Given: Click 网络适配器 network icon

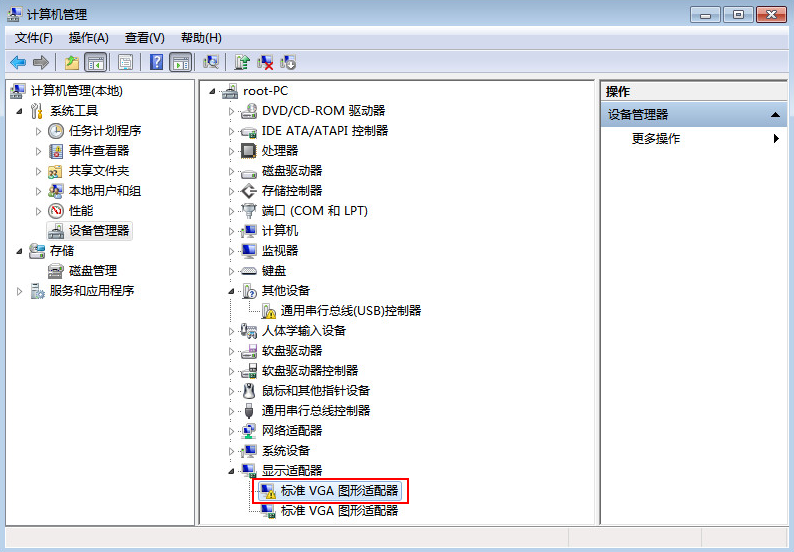Looking at the screenshot, I should [x=249, y=430].
